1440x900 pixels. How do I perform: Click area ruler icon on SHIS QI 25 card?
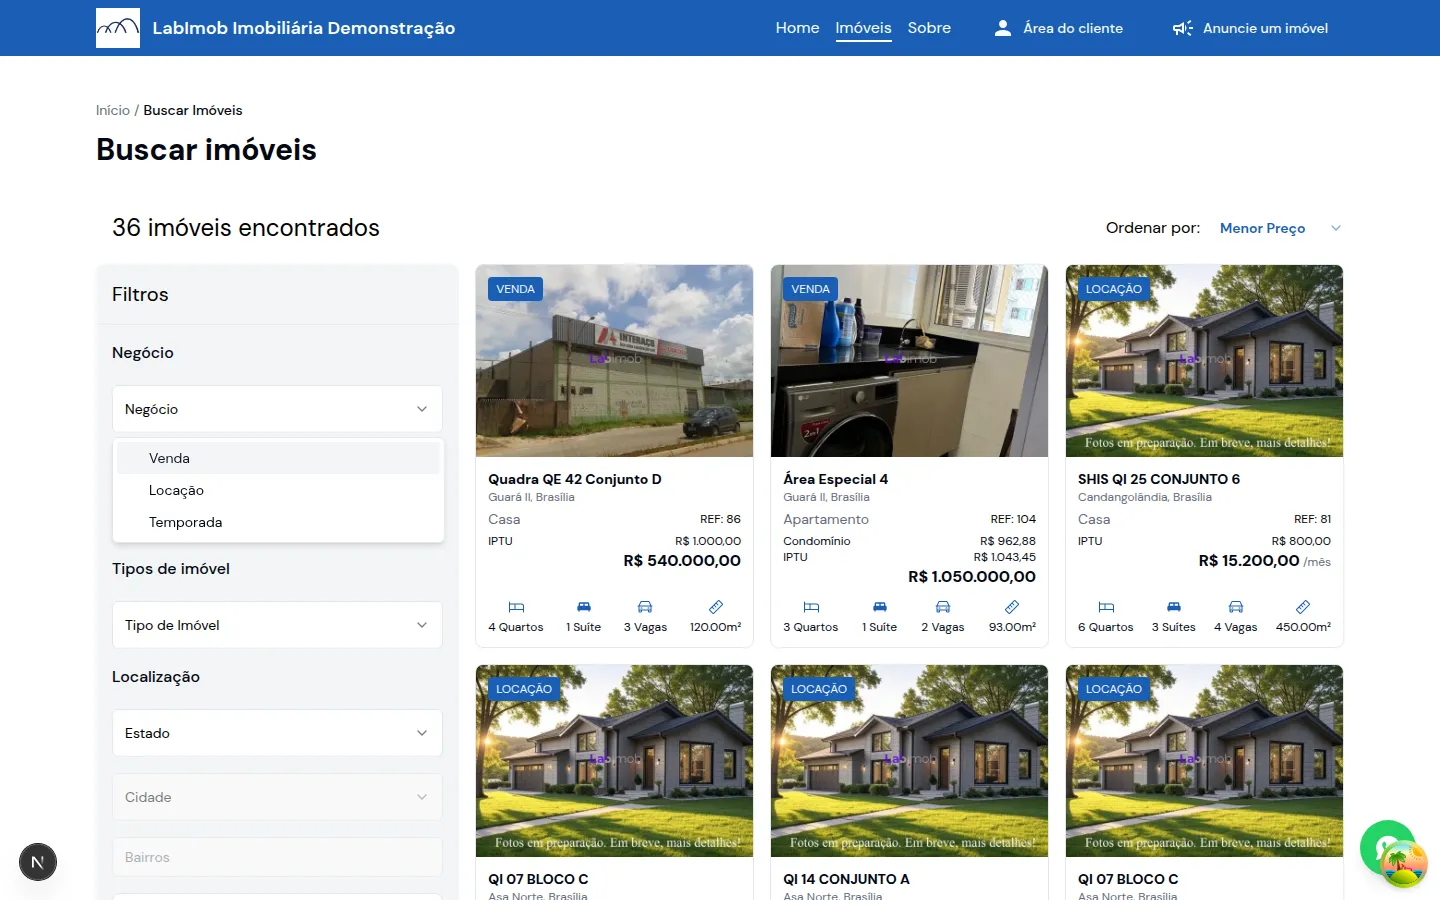point(1303,607)
